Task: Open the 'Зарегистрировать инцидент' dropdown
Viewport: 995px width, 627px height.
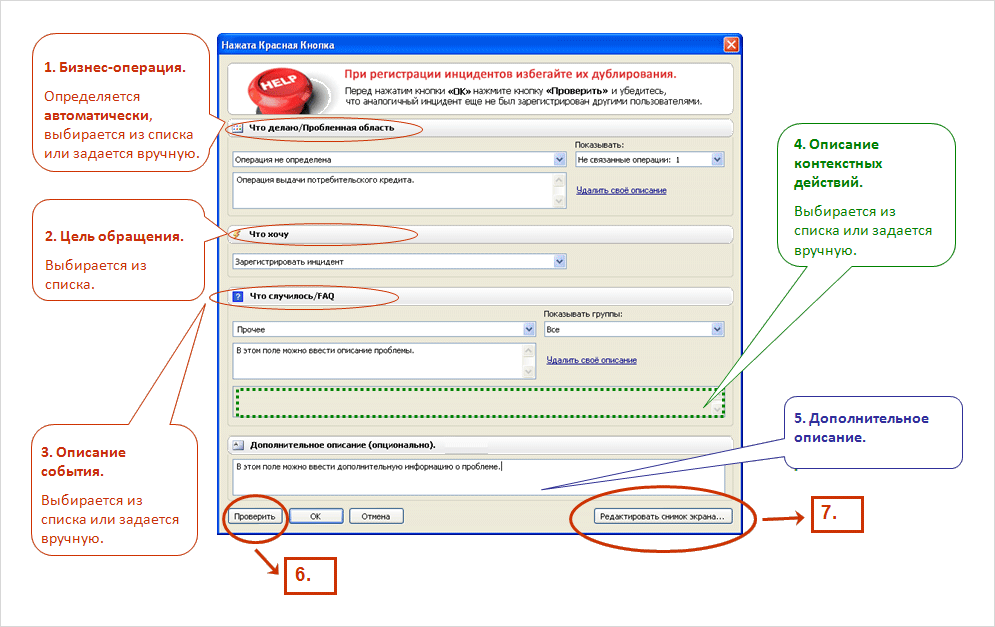Action: point(559,262)
